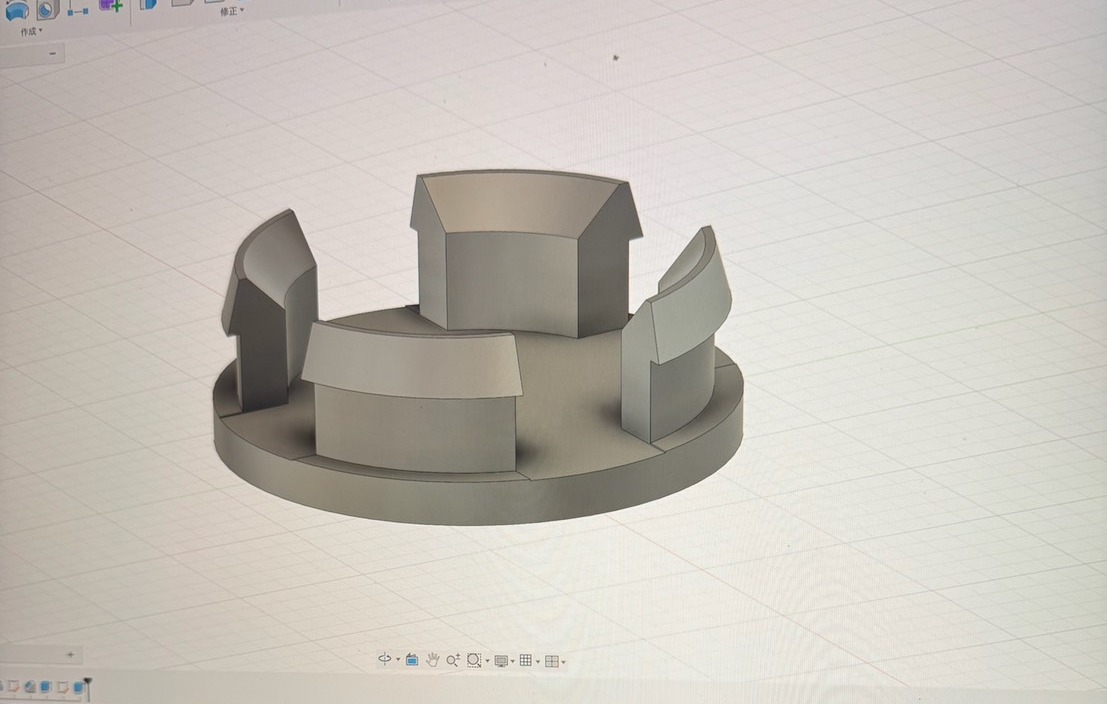The image size is (1107, 704).
Task: Click the Look At camera icon
Action: tap(412, 660)
